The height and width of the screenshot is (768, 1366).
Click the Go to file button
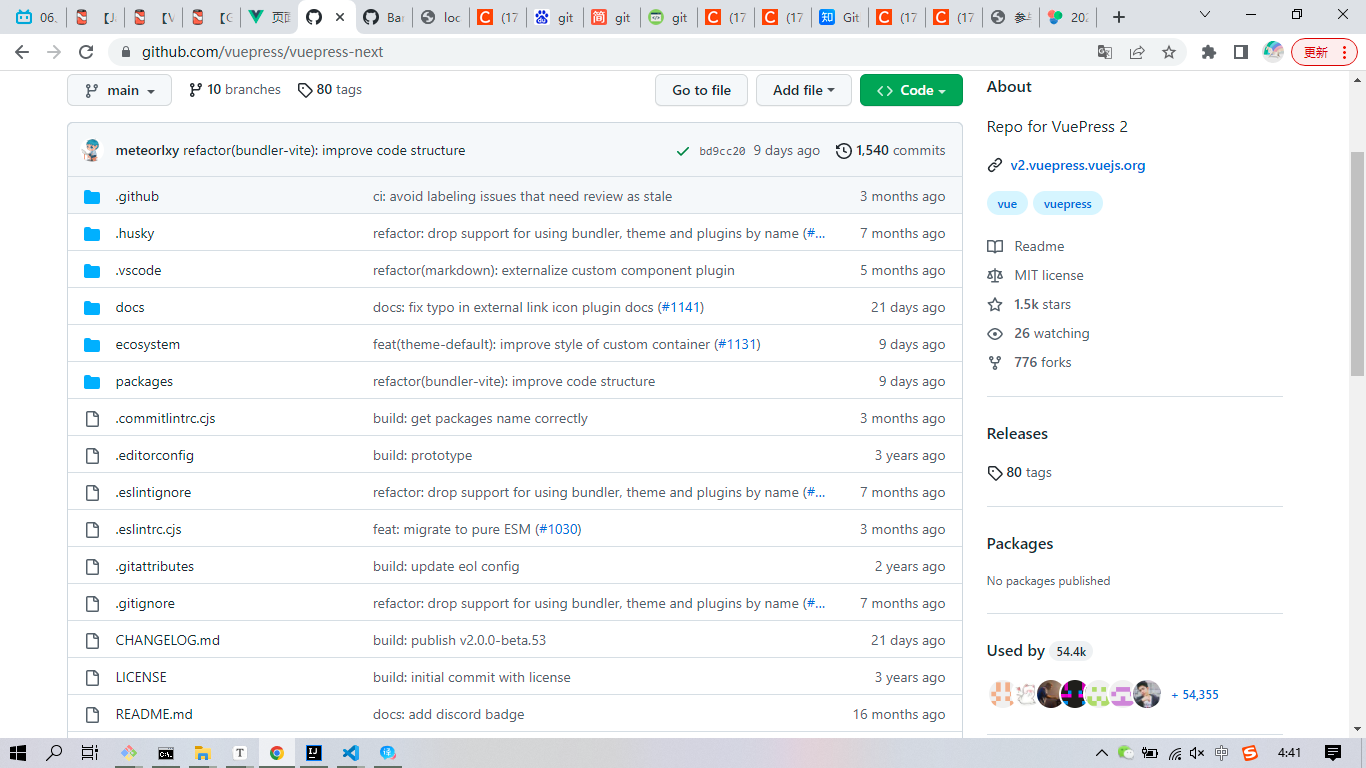[x=701, y=90]
